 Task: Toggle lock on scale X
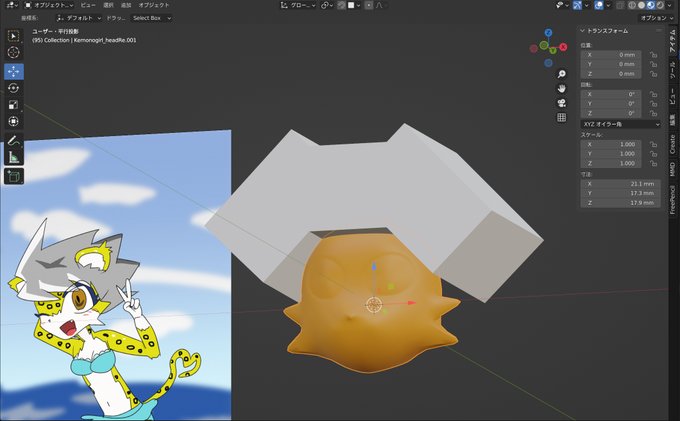(x=653, y=144)
